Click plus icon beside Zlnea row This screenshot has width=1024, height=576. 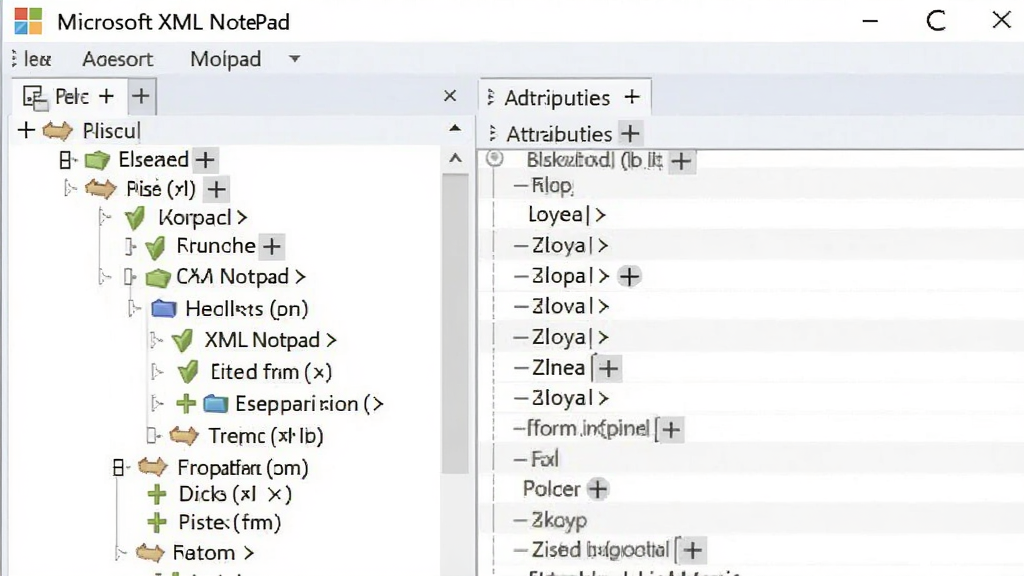pos(609,368)
